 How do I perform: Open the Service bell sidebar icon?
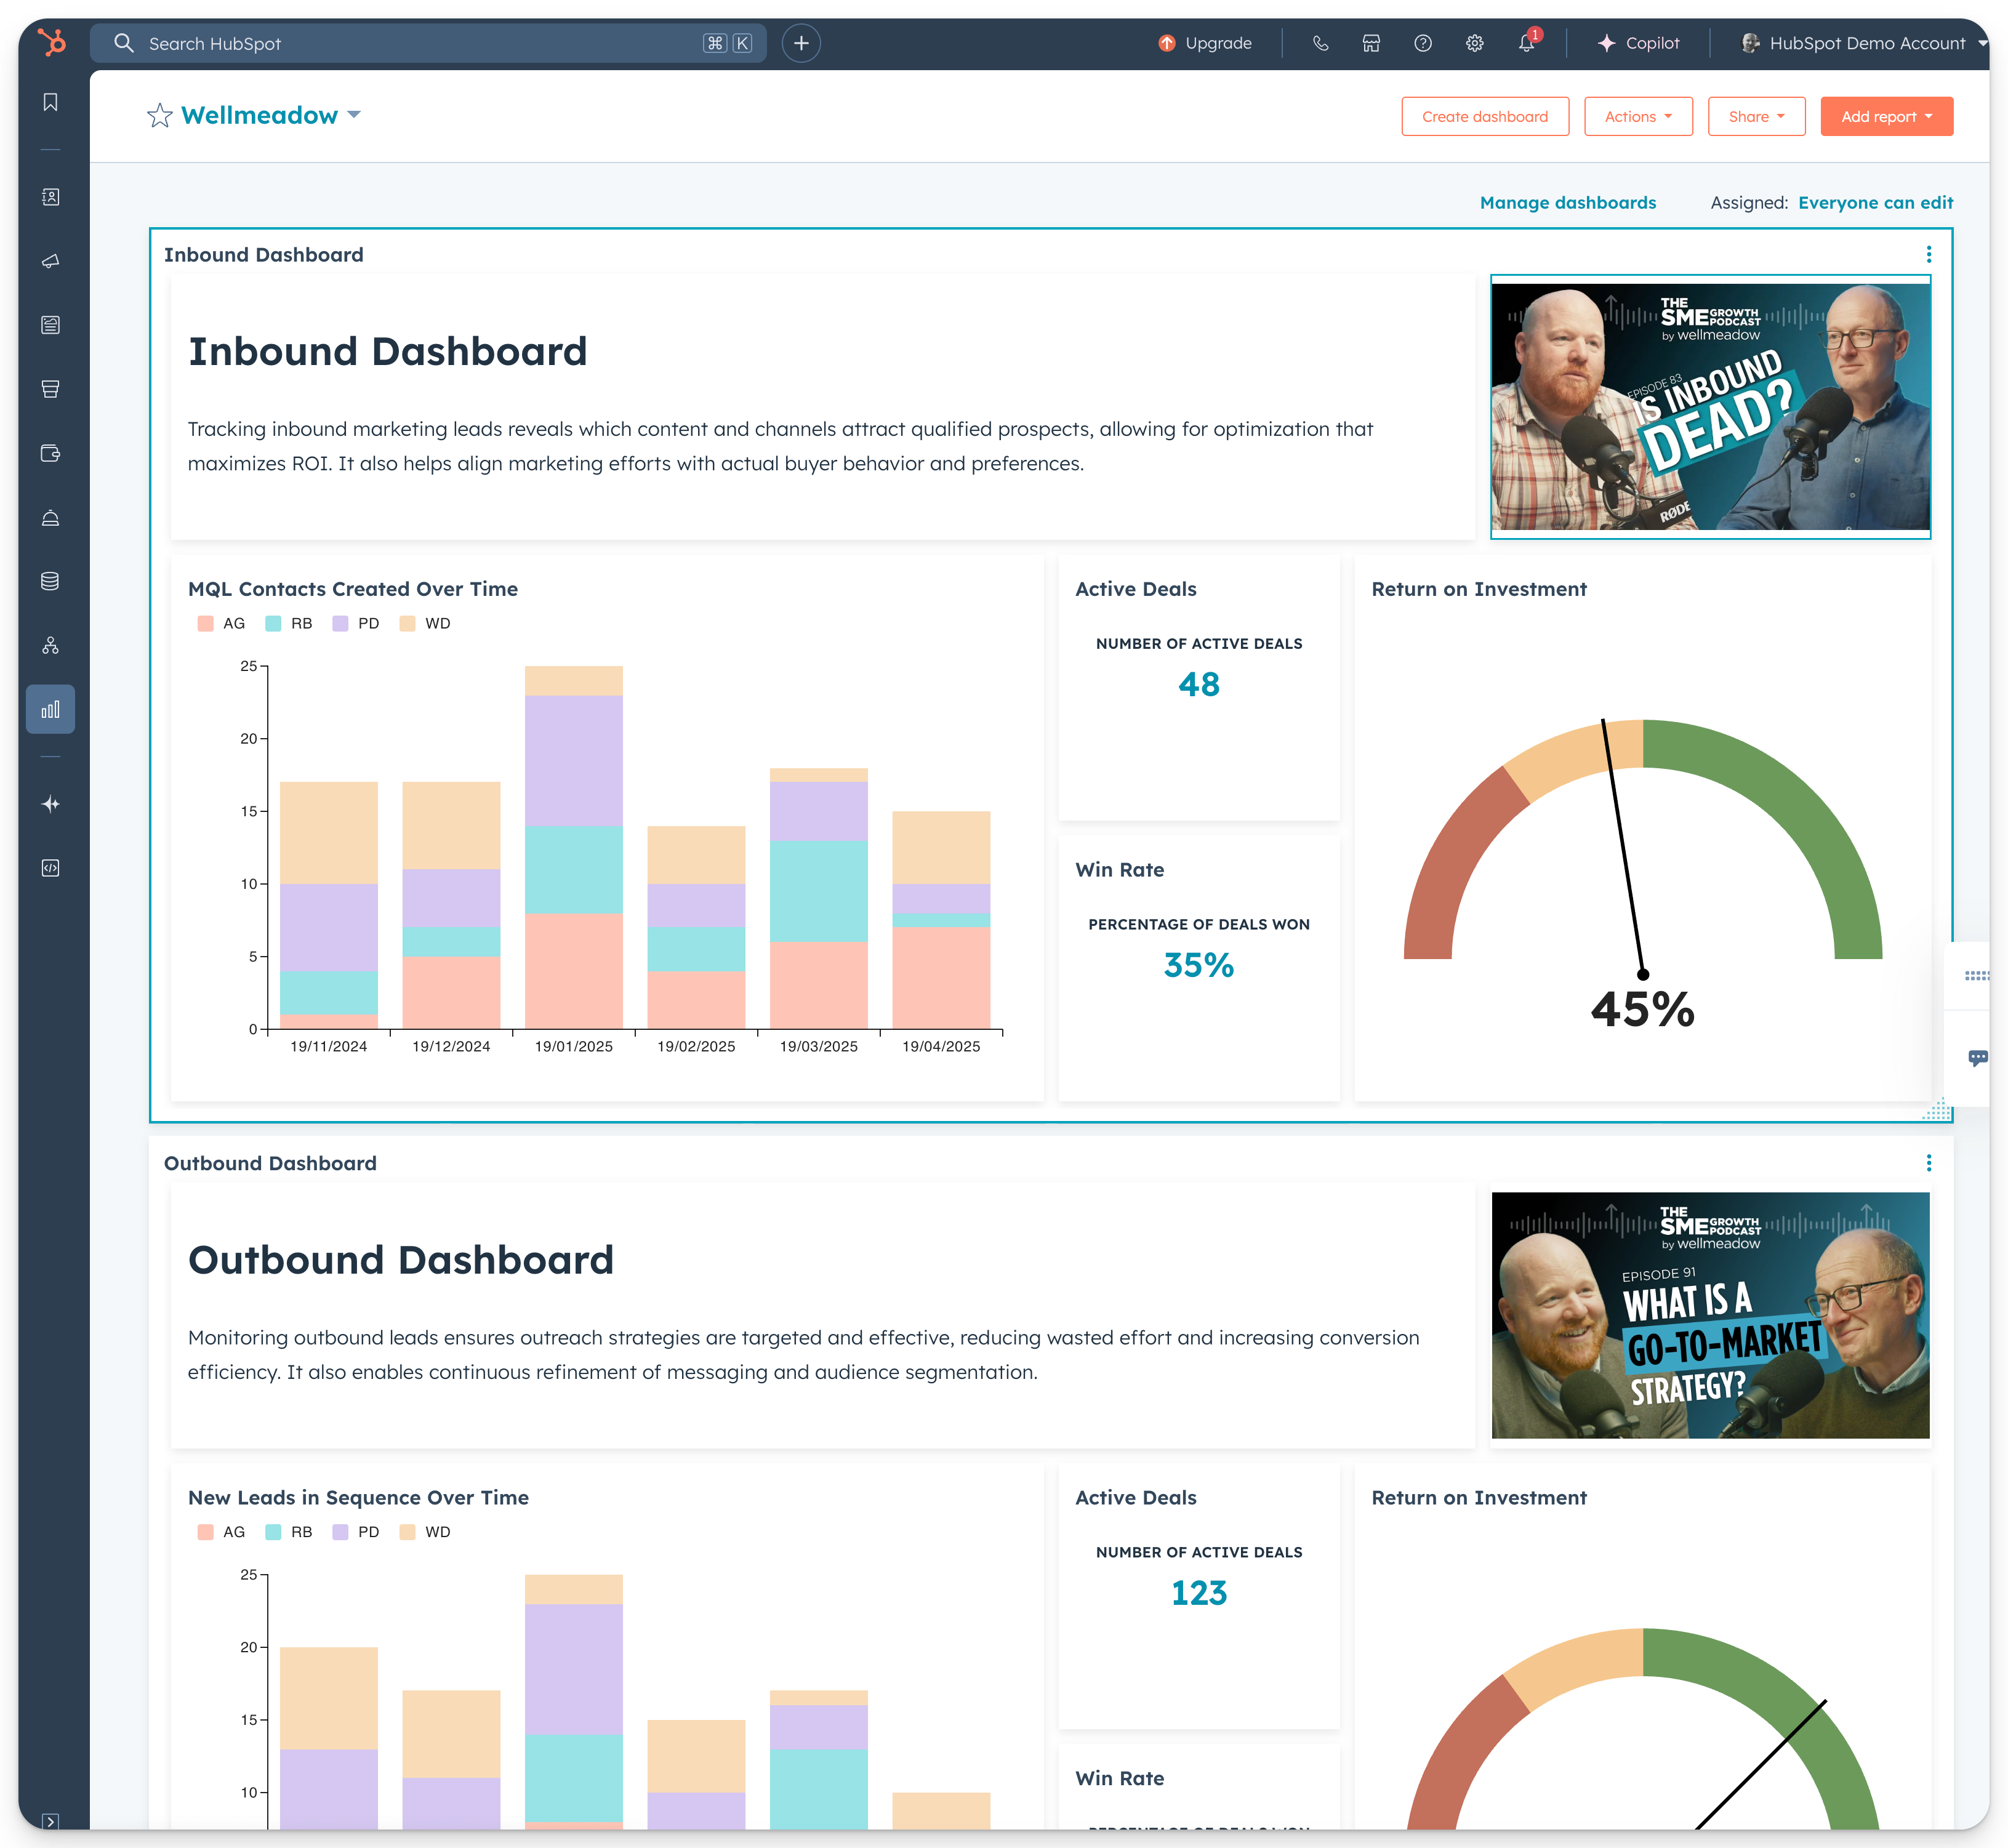[x=50, y=517]
